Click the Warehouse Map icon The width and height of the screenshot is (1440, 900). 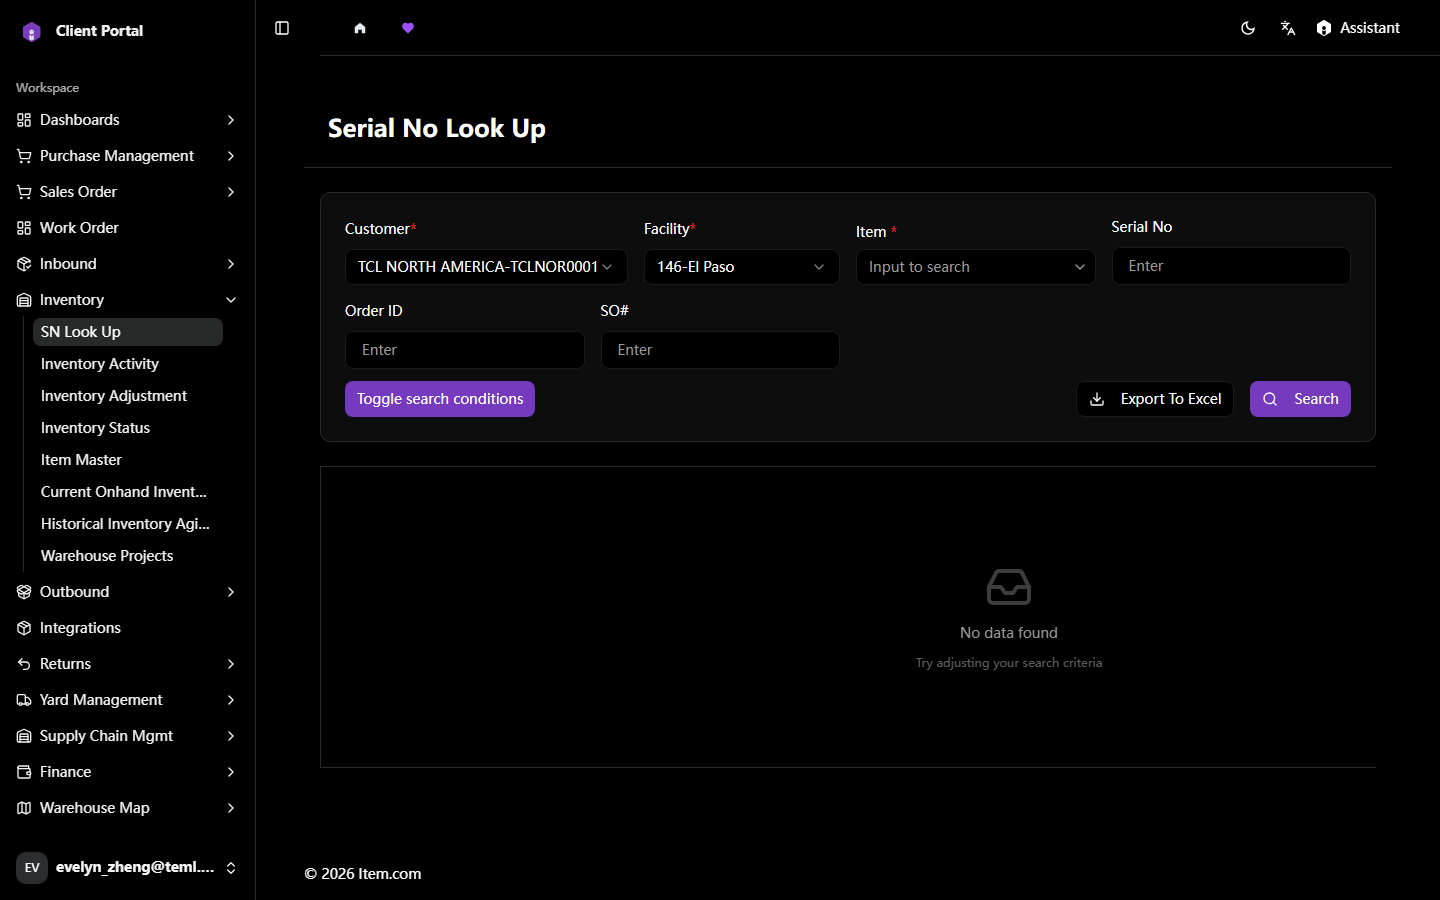(24, 808)
